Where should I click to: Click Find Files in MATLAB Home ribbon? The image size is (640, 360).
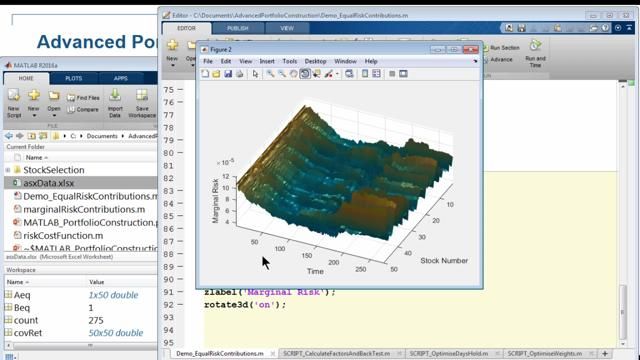pyautogui.click(x=83, y=98)
